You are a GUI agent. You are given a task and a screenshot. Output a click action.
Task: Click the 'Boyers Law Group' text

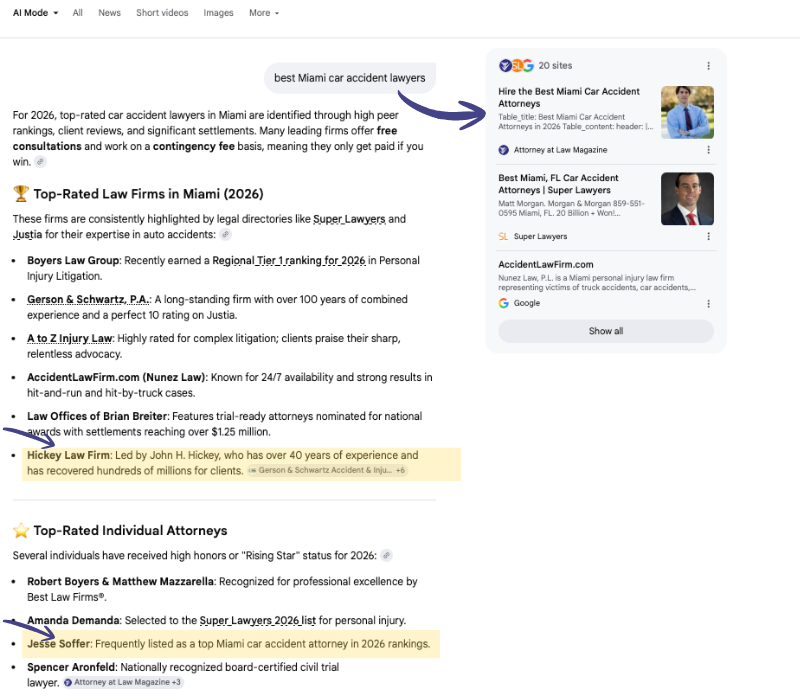point(73,261)
